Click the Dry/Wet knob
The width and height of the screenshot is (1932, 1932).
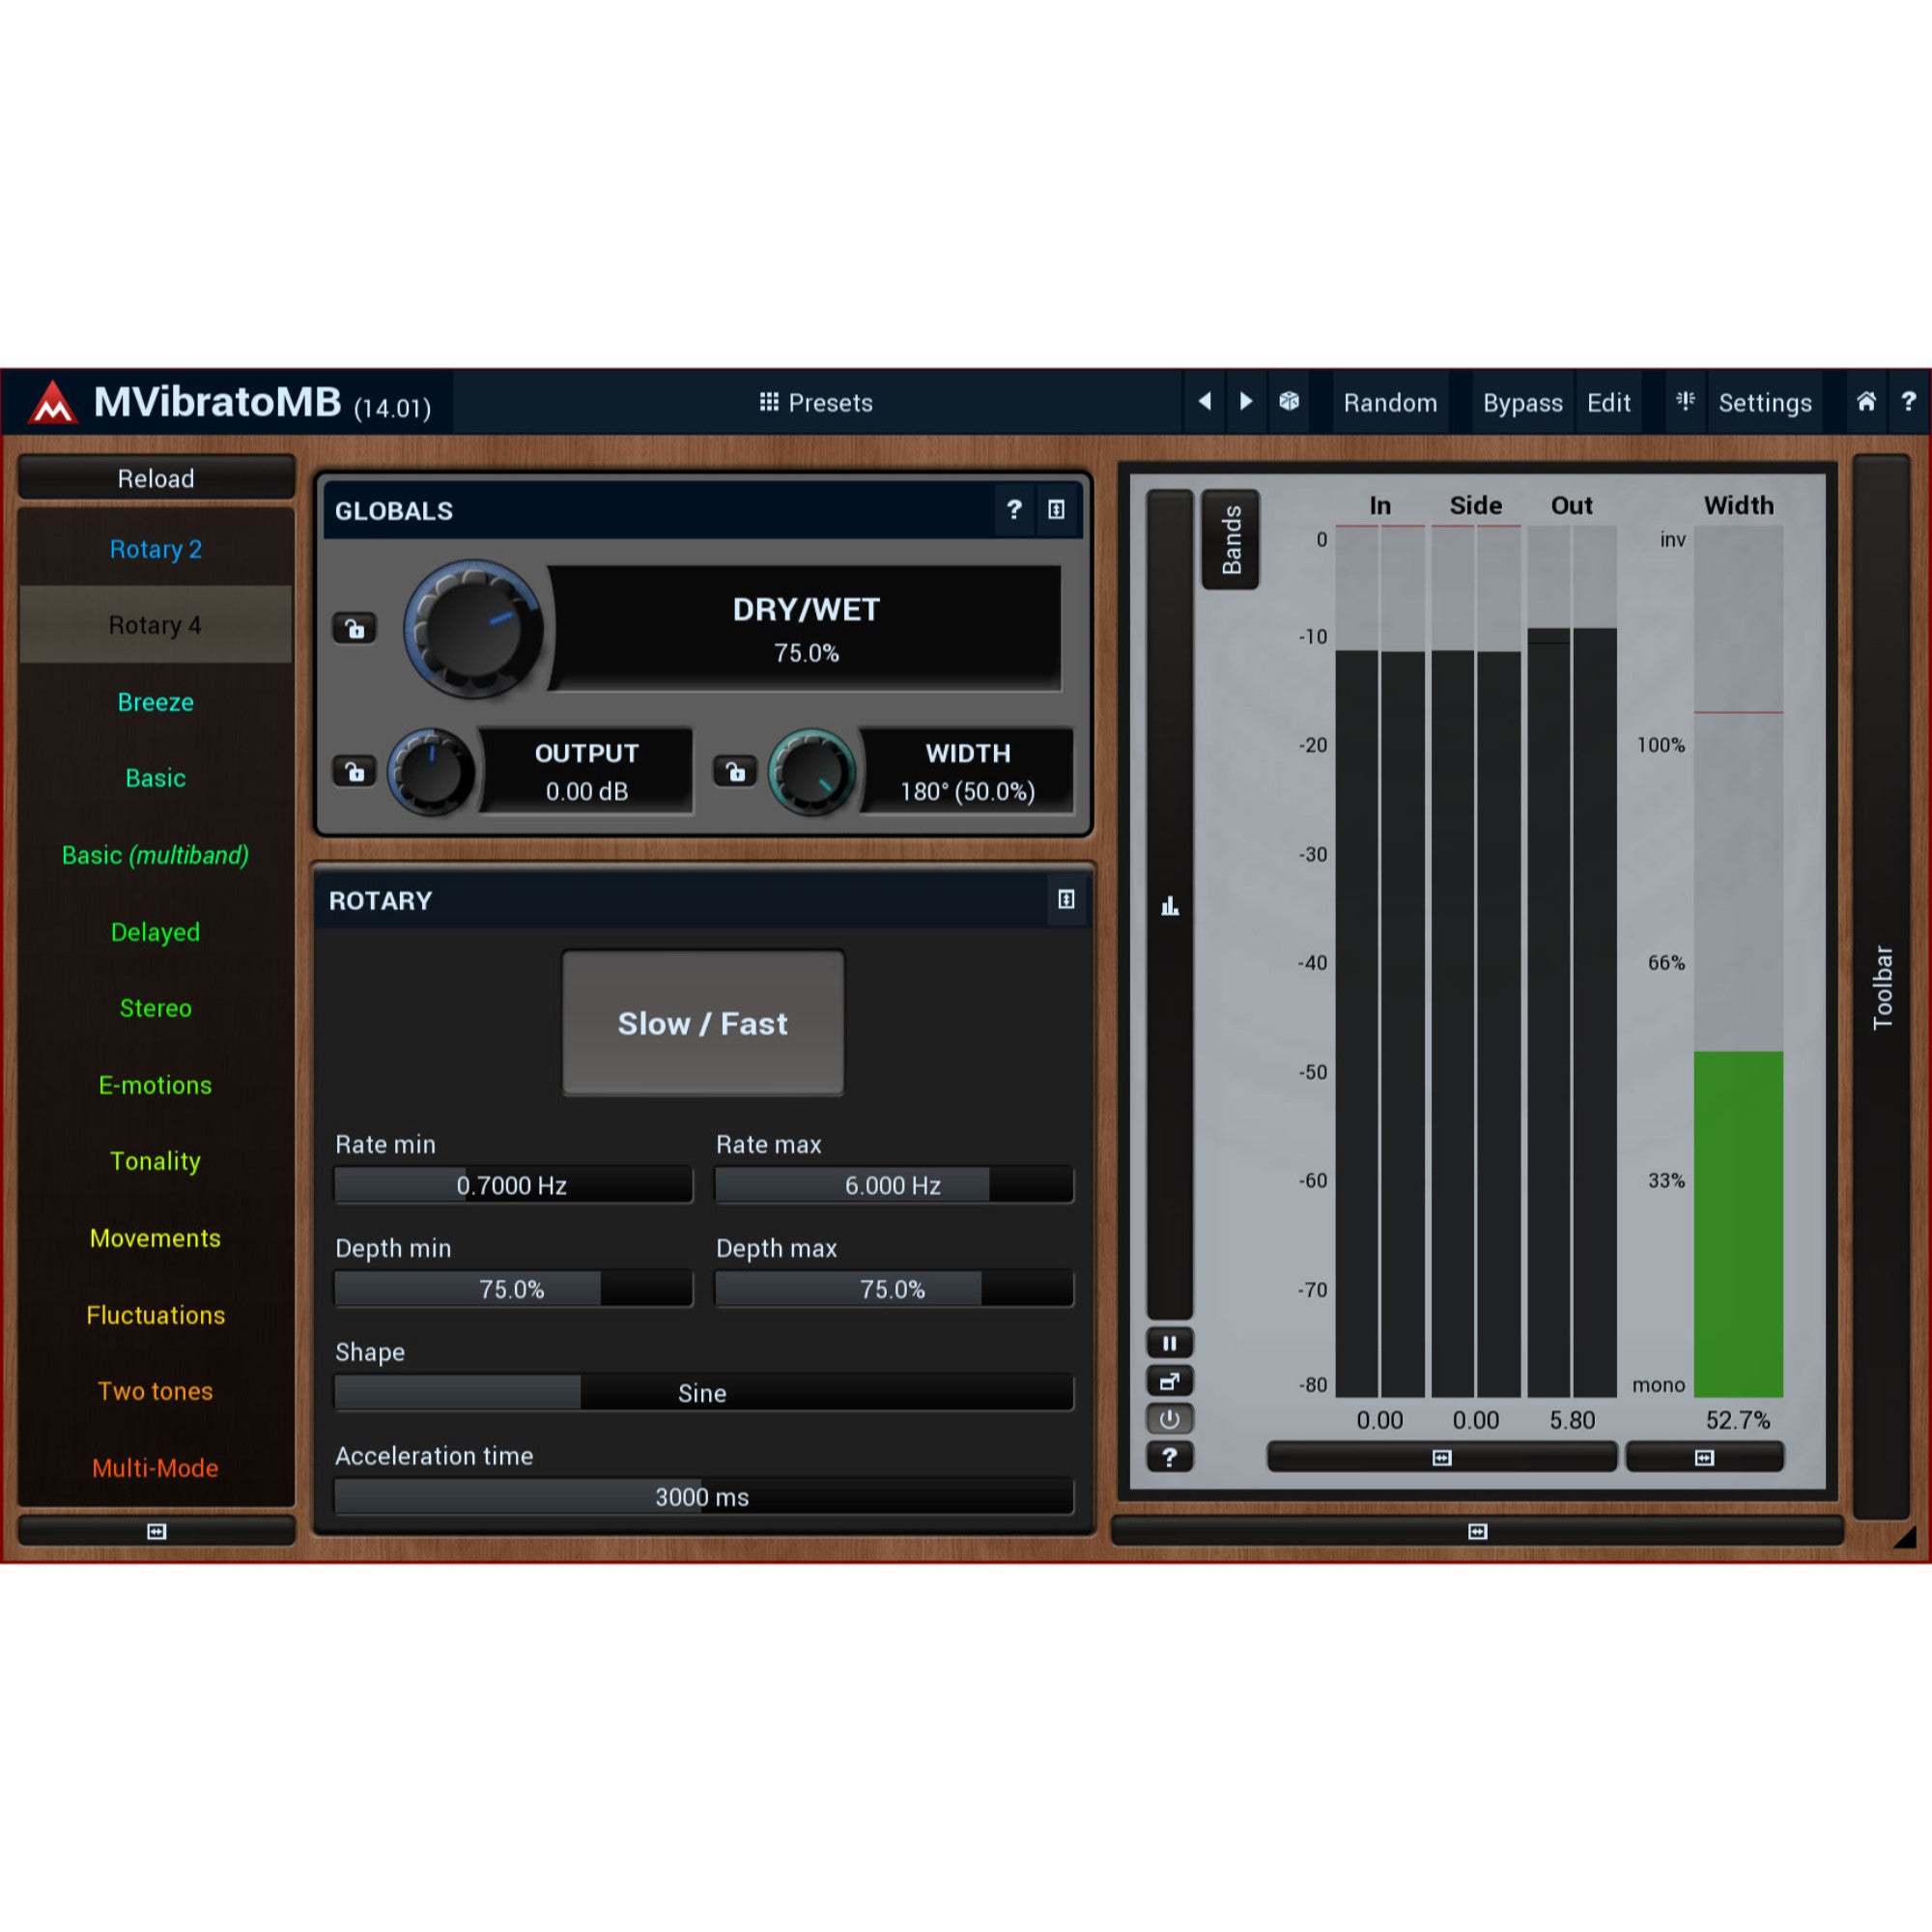coord(473,629)
